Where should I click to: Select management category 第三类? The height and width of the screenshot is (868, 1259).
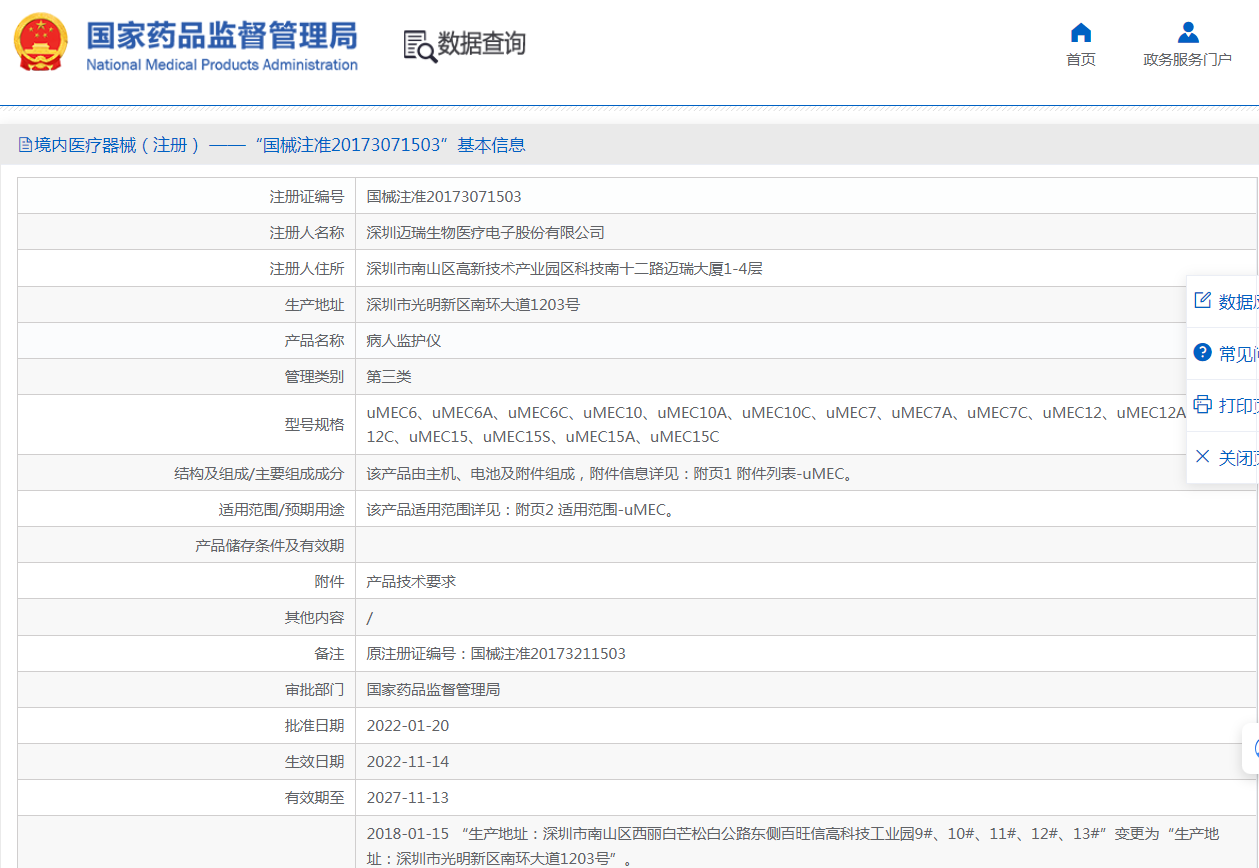click(x=389, y=377)
